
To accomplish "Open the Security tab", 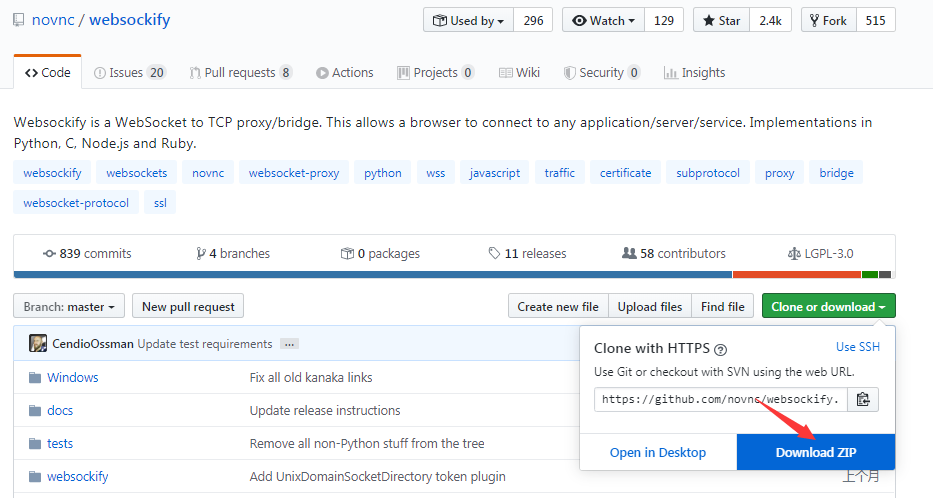I will coord(602,73).
